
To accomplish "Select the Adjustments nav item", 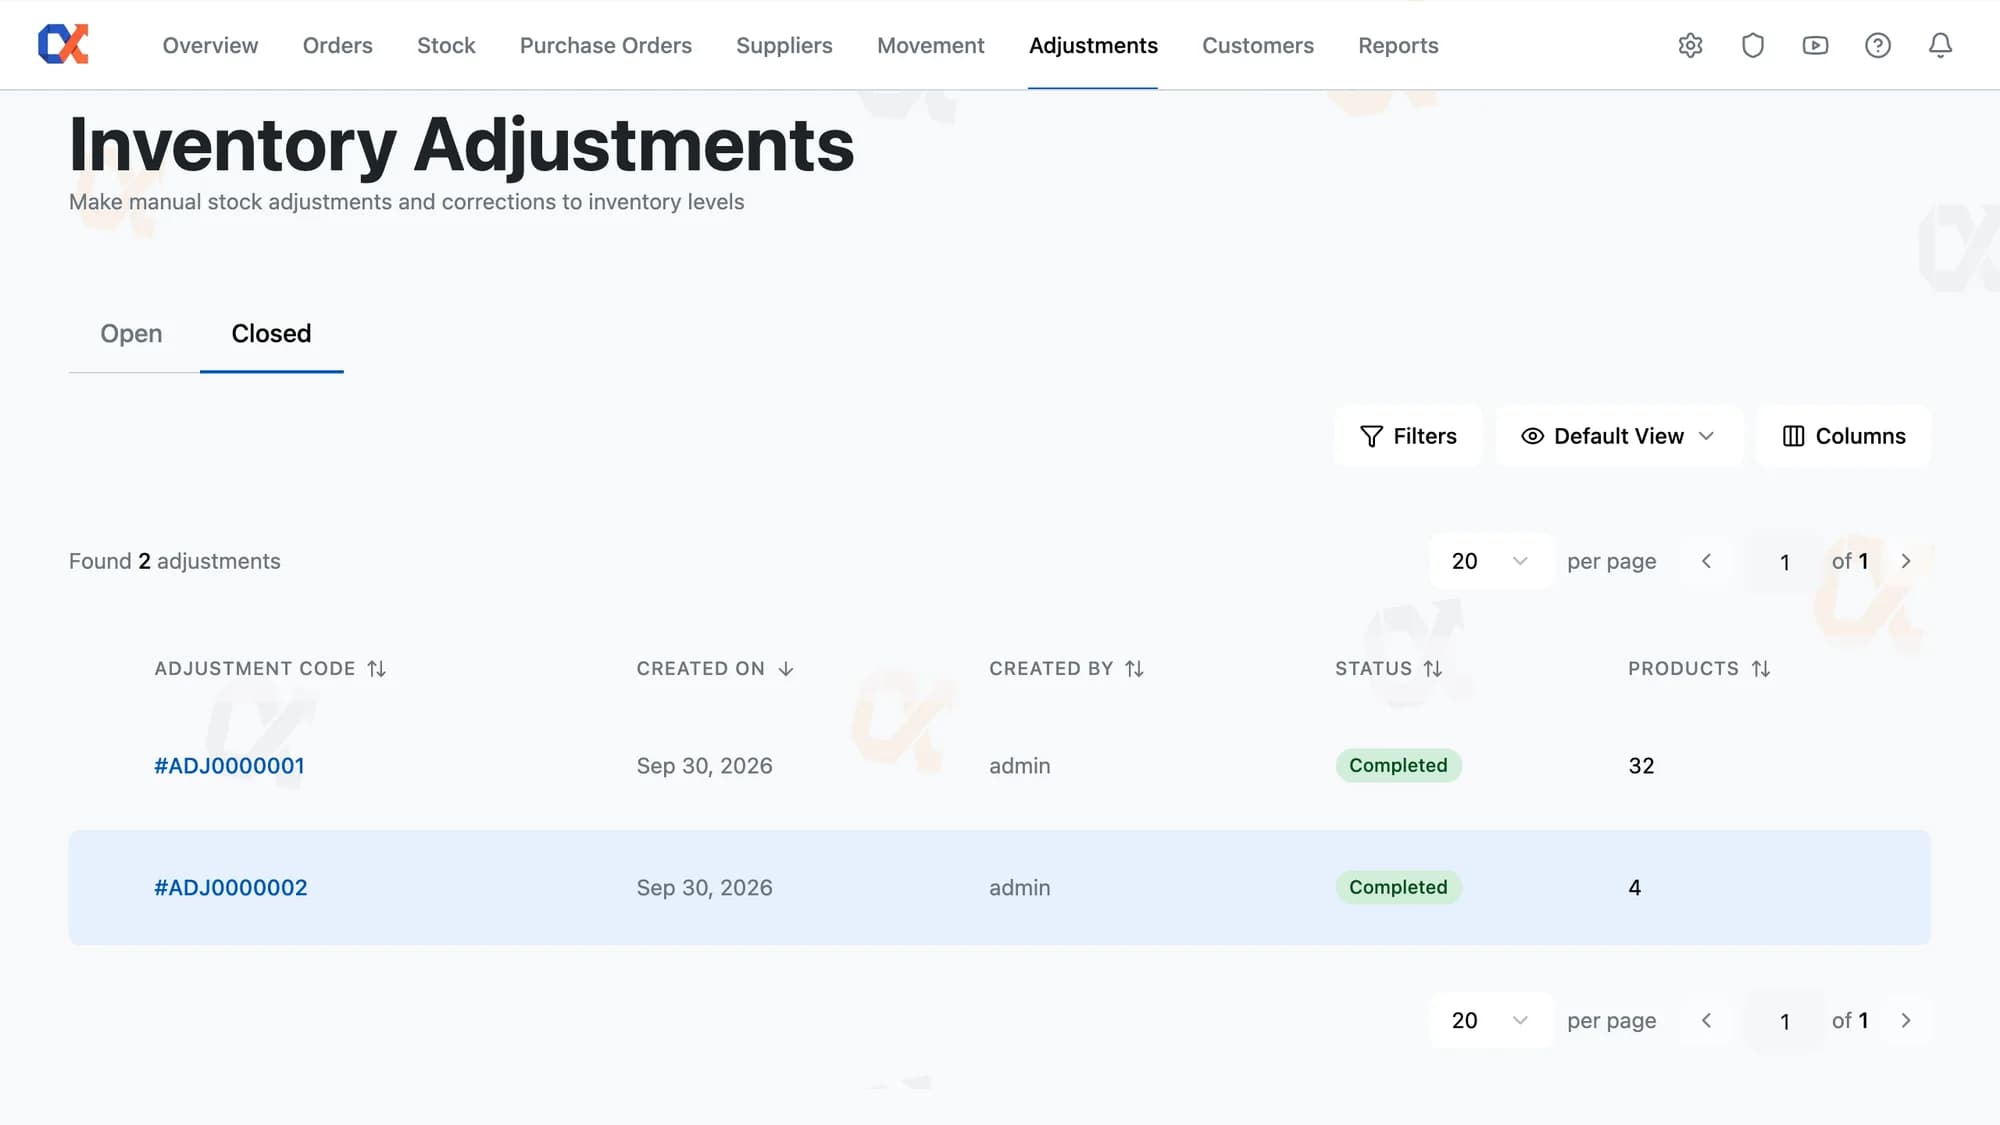I will click(1093, 45).
